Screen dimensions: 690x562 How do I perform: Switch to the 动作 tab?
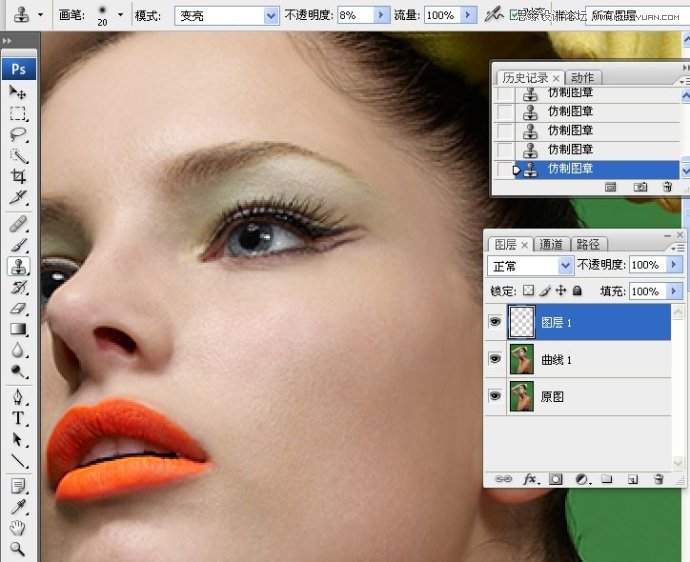[x=582, y=77]
